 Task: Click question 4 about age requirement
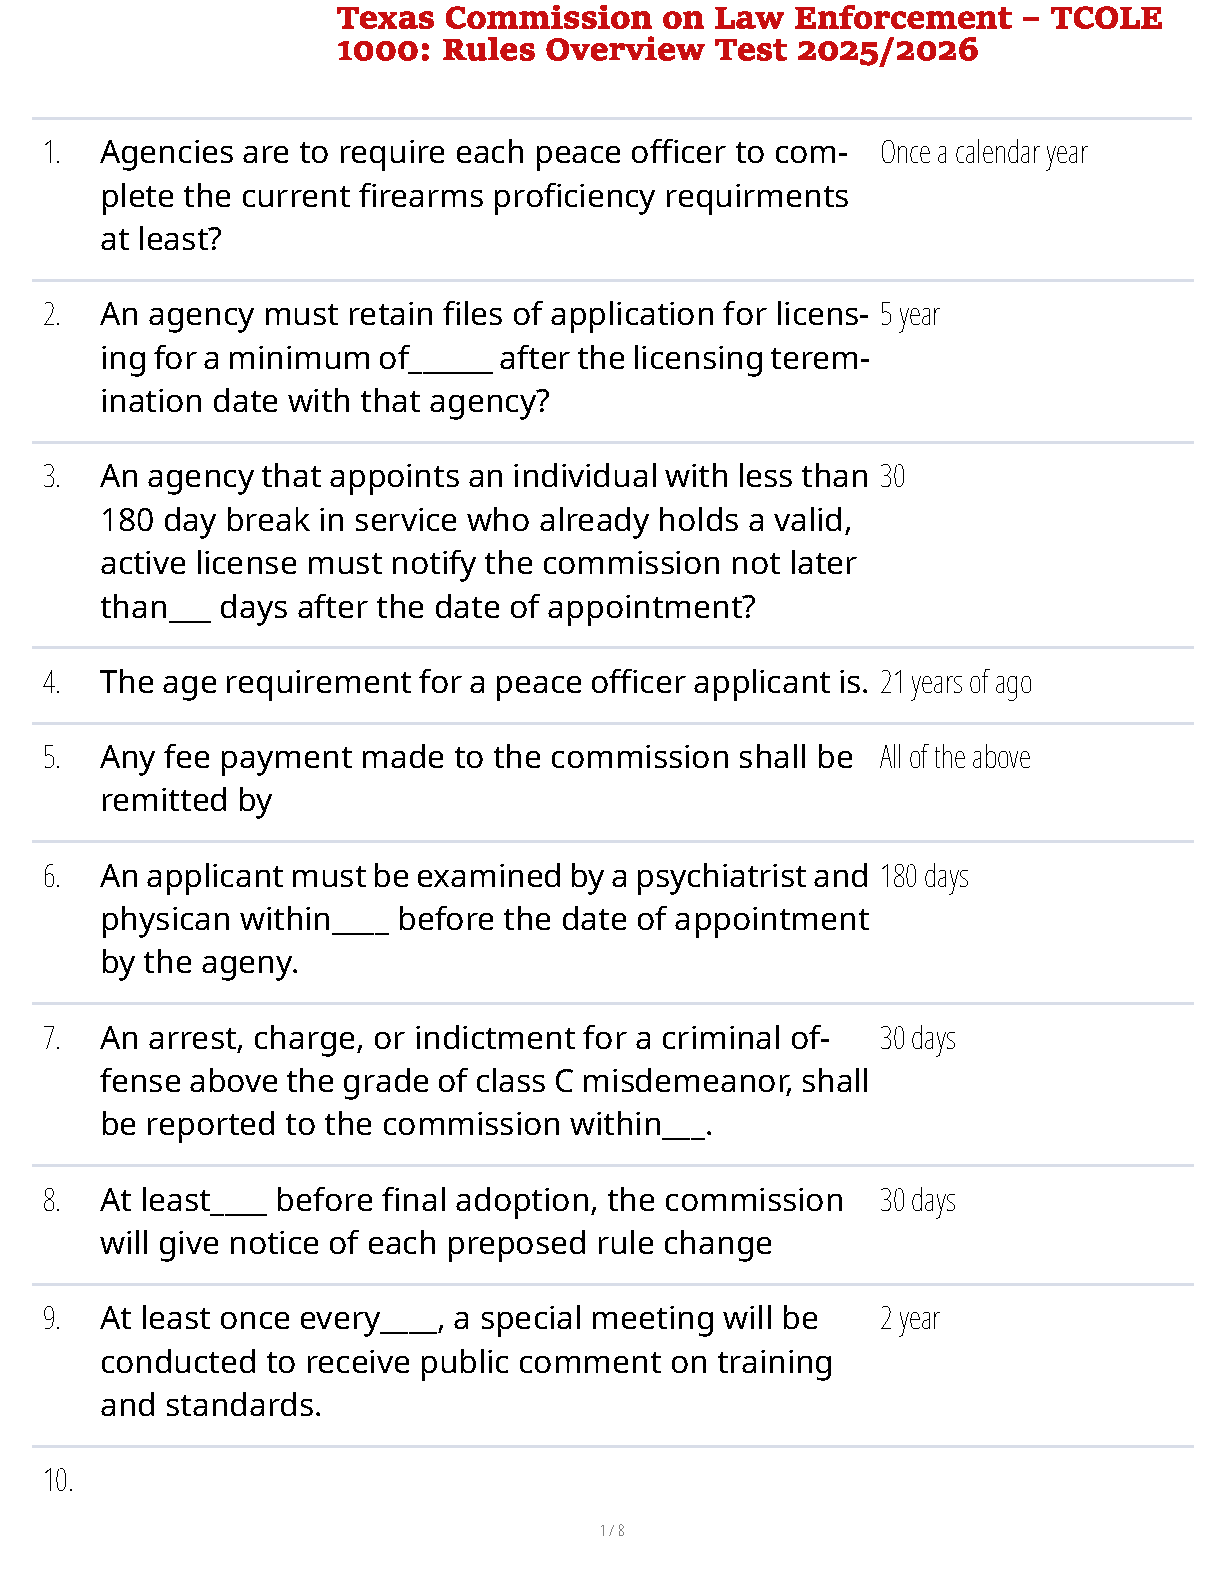coord(484,682)
